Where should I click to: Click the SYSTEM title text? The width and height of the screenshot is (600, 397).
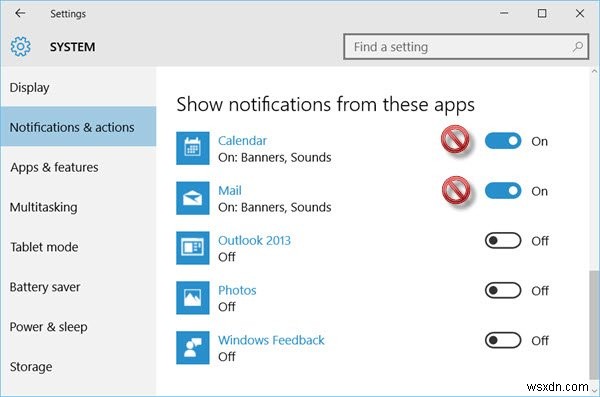pyautogui.click(x=72, y=47)
